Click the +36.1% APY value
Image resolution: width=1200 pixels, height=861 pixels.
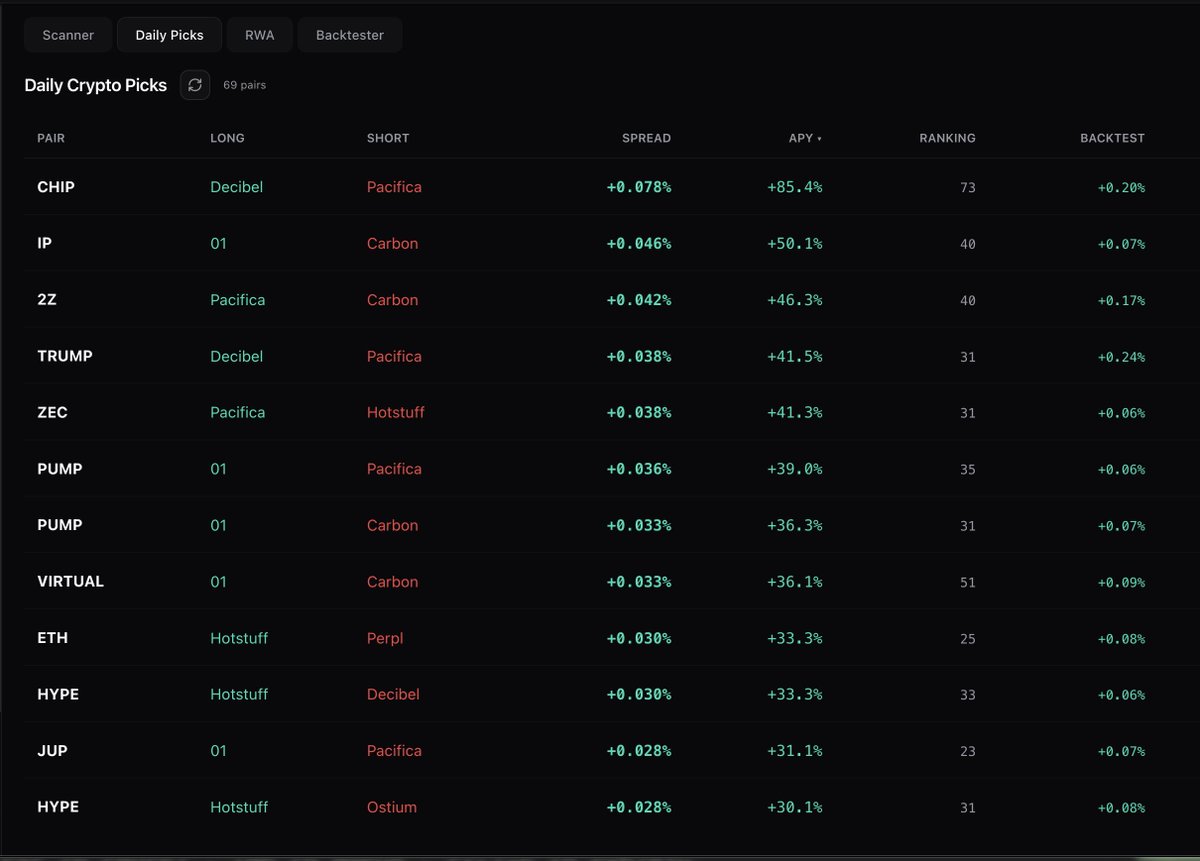tap(795, 581)
